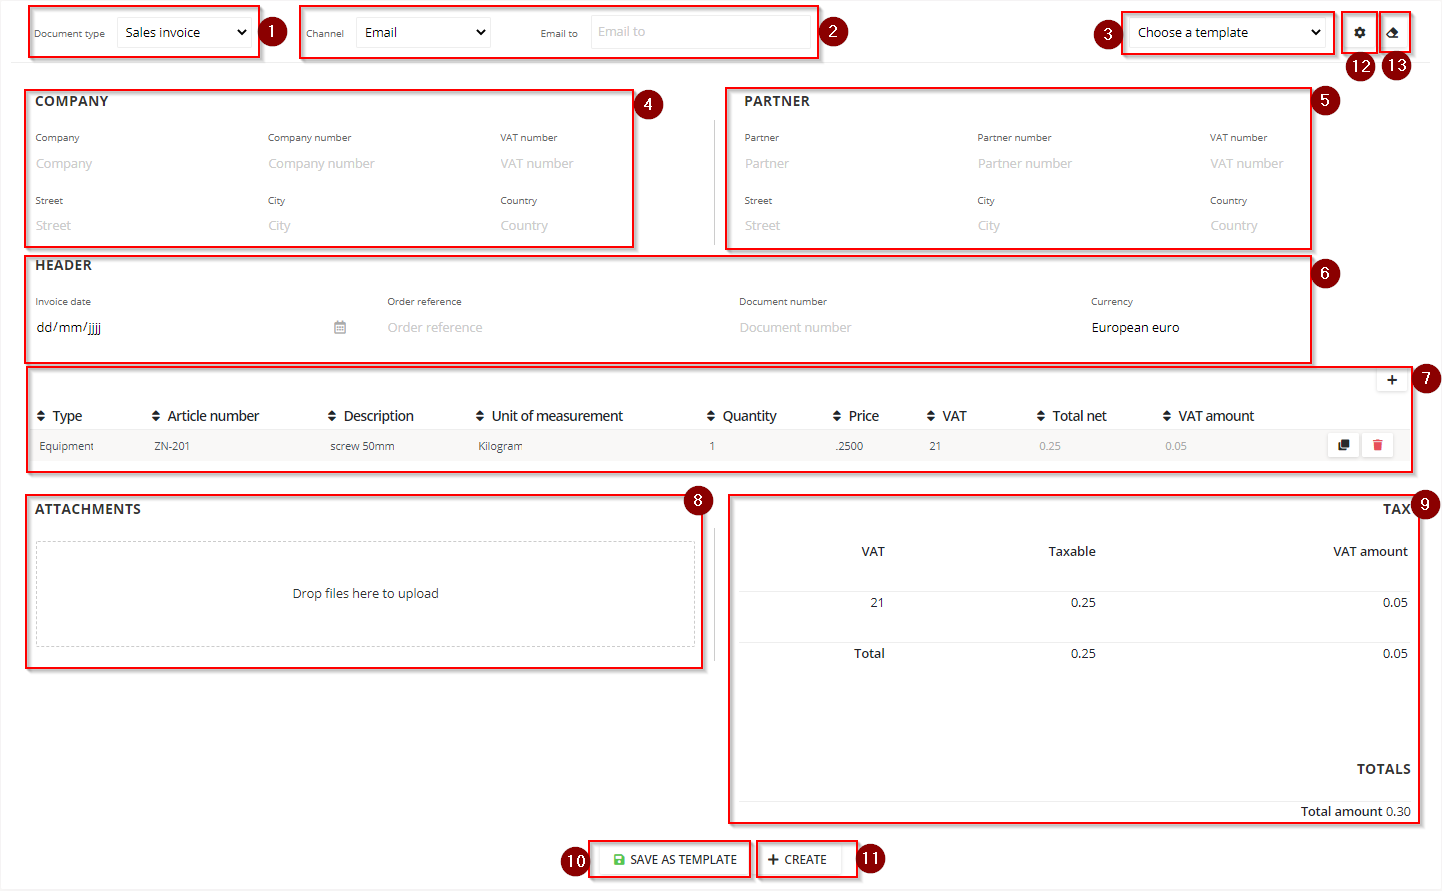Open the Invoice date calendar picker
The height and width of the screenshot is (891, 1442).
point(340,327)
